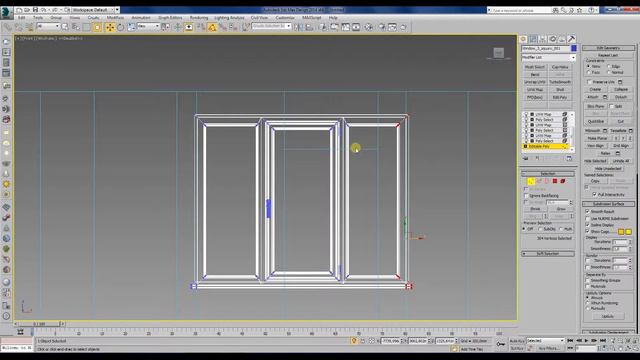Open the Display command panel tab
The height and width of the screenshot is (360, 640).
pyautogui.click(x=562, y=39)
